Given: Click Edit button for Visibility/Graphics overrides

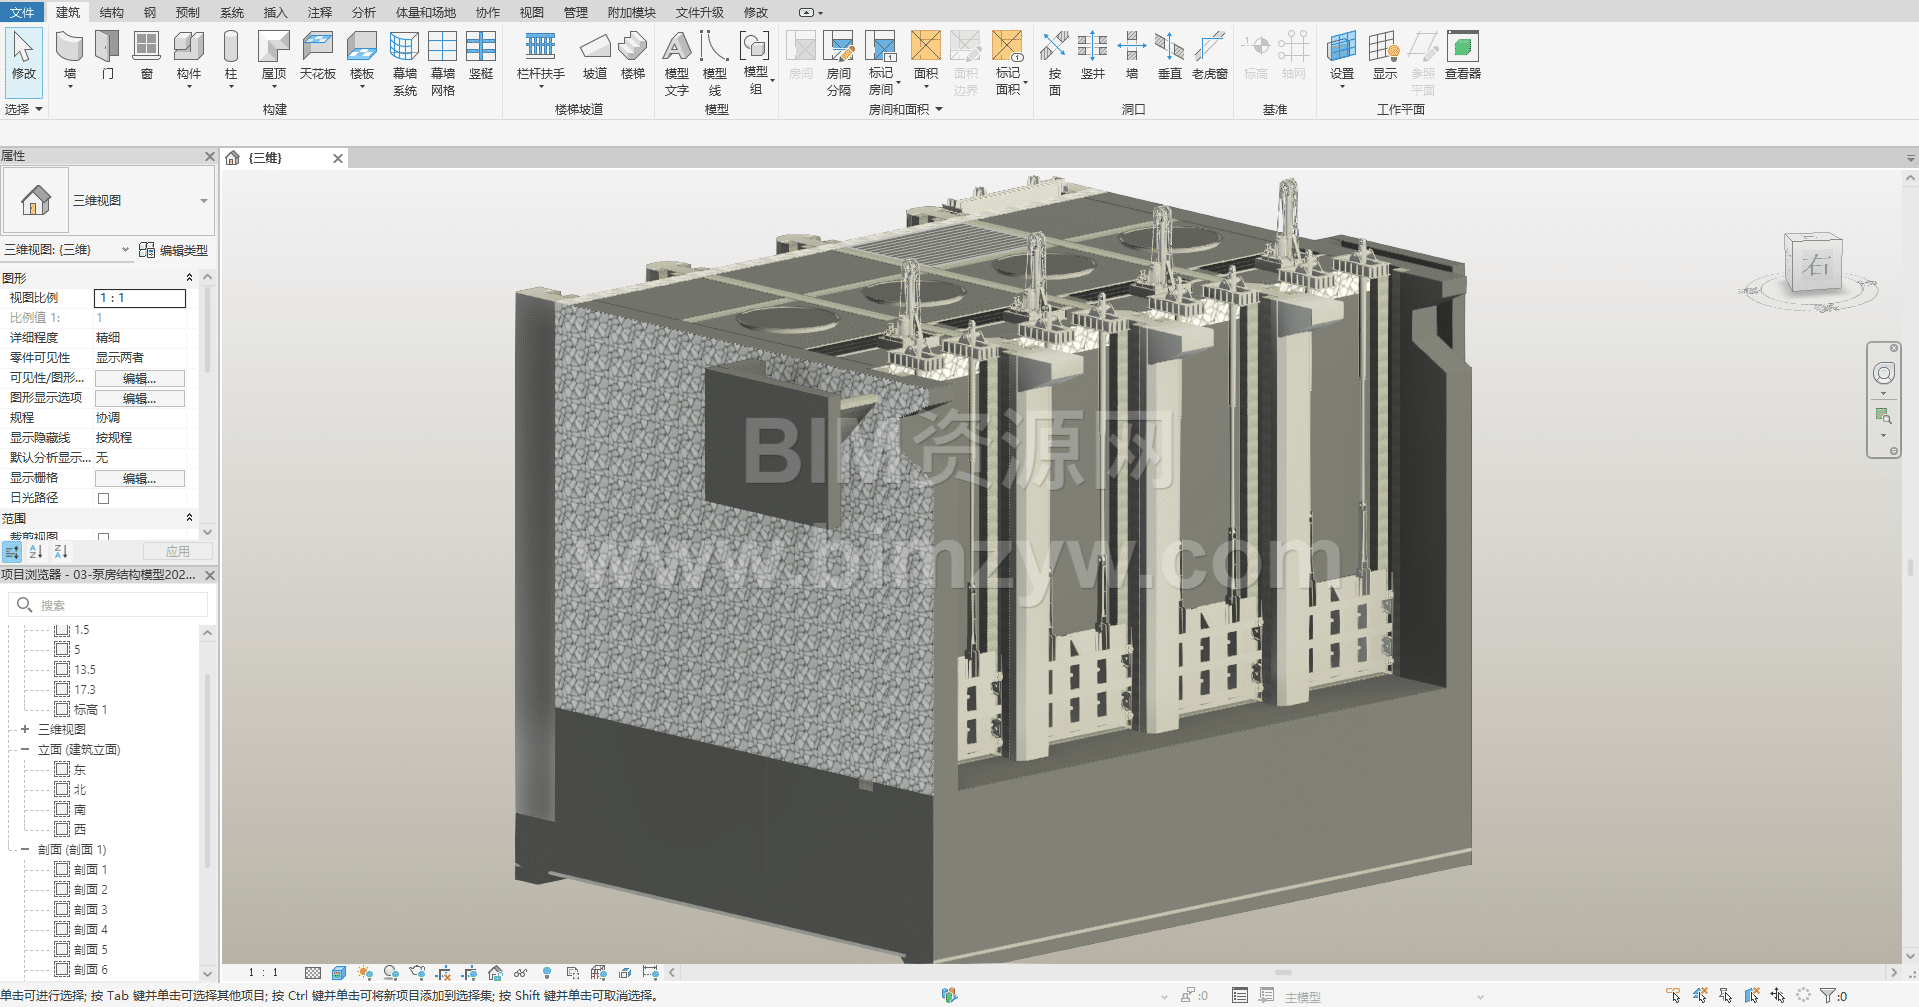Looking at the screenshot, I should coord(139,378).
